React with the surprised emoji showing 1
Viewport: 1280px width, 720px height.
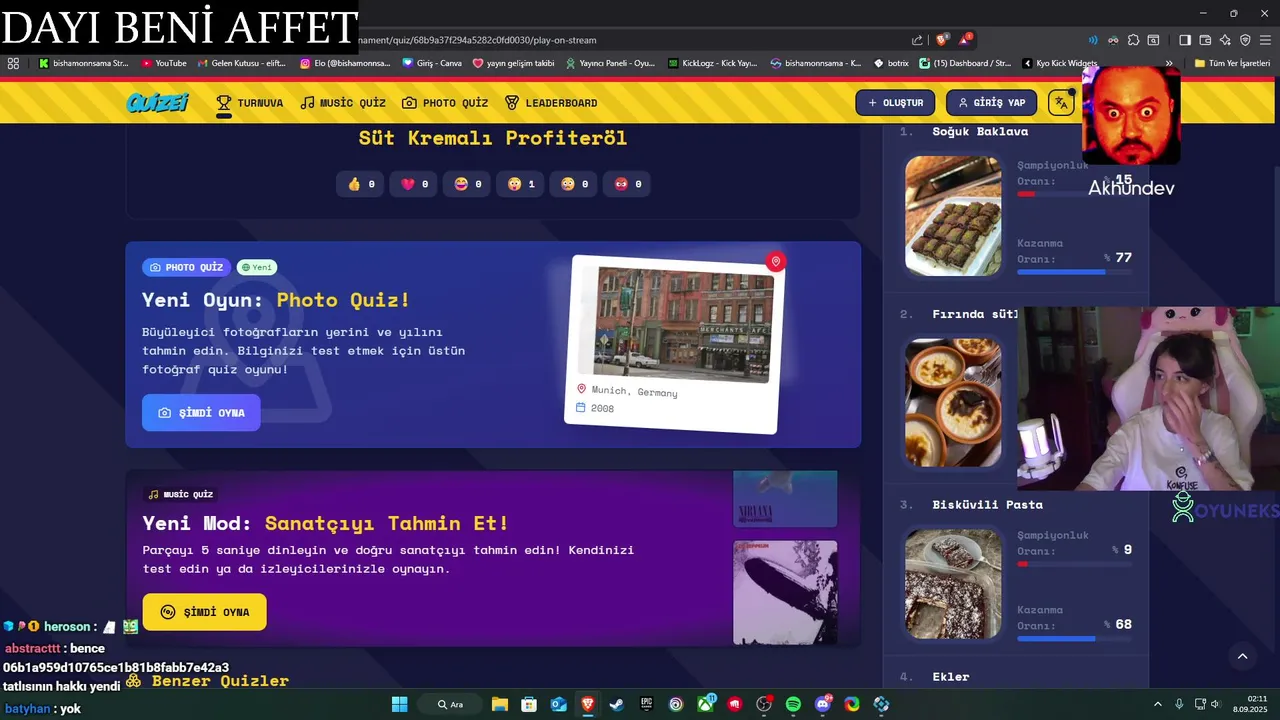[x=522, y=184]
